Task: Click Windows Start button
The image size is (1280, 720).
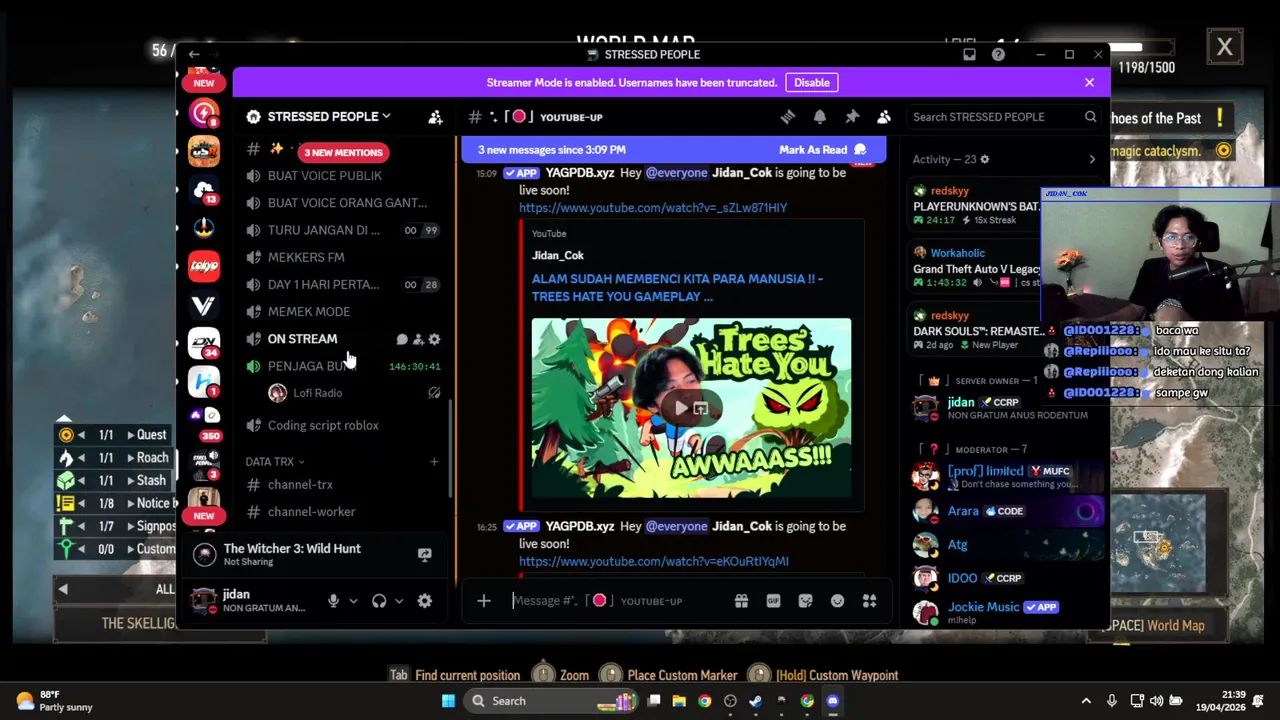Action: [448, 701]
